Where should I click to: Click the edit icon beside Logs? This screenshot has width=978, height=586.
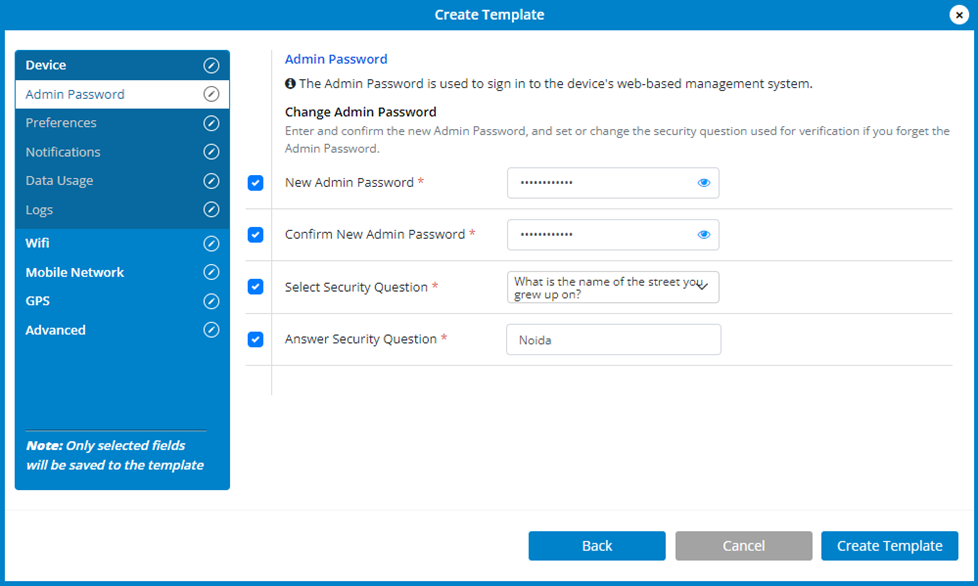(211, 210)
